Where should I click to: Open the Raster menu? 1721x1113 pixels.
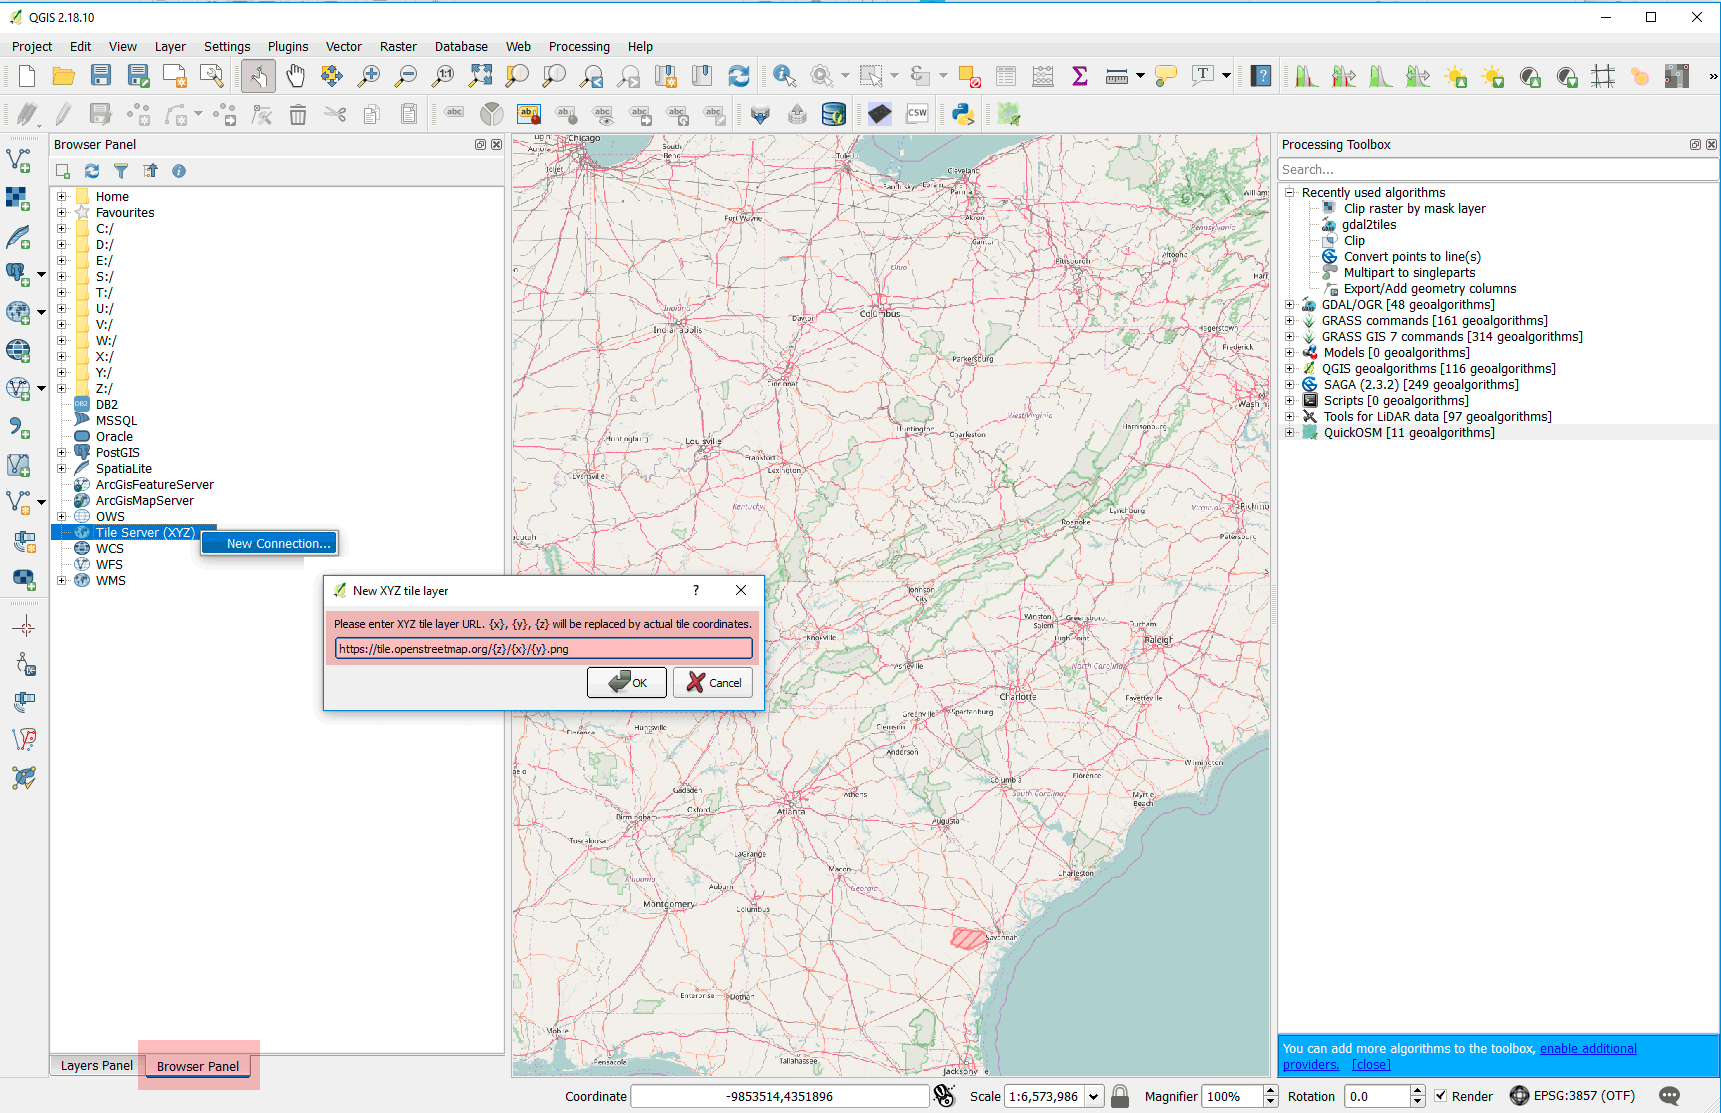397,47
